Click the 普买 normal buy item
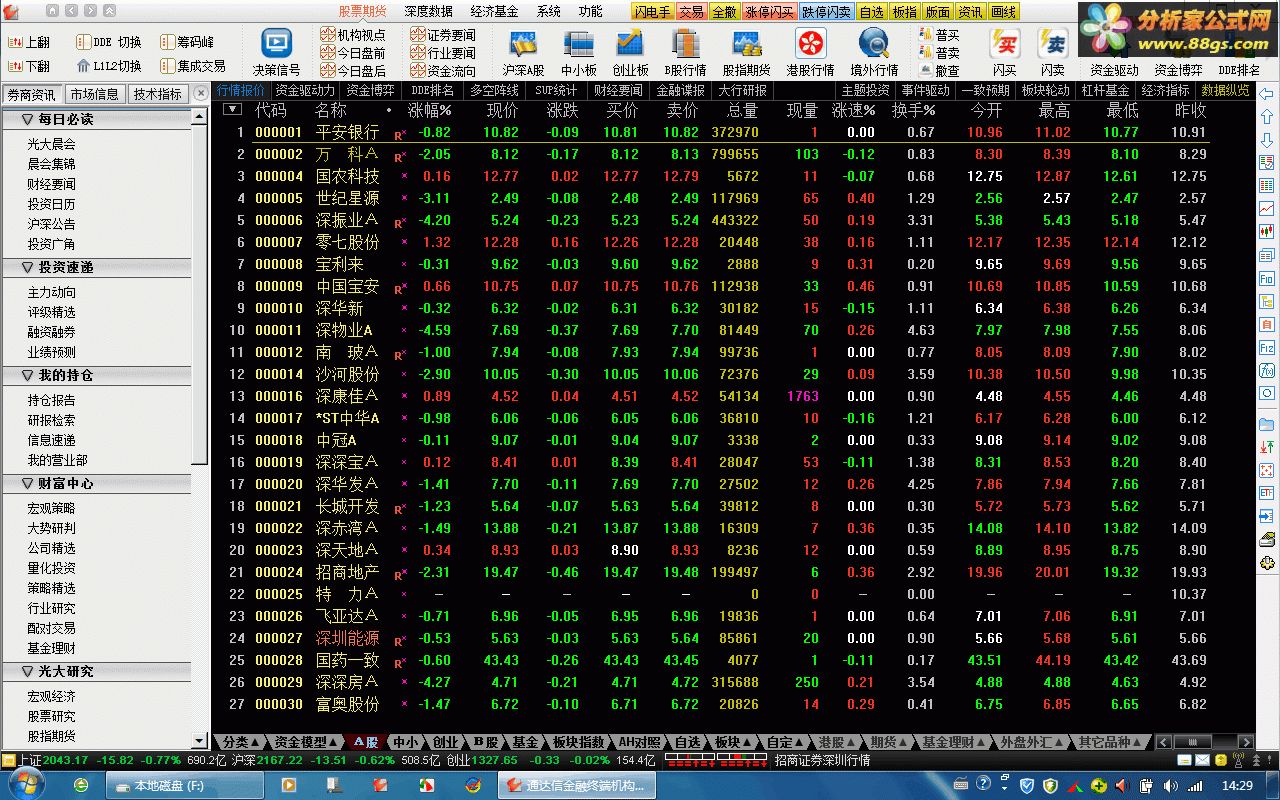 pos(939,35)
